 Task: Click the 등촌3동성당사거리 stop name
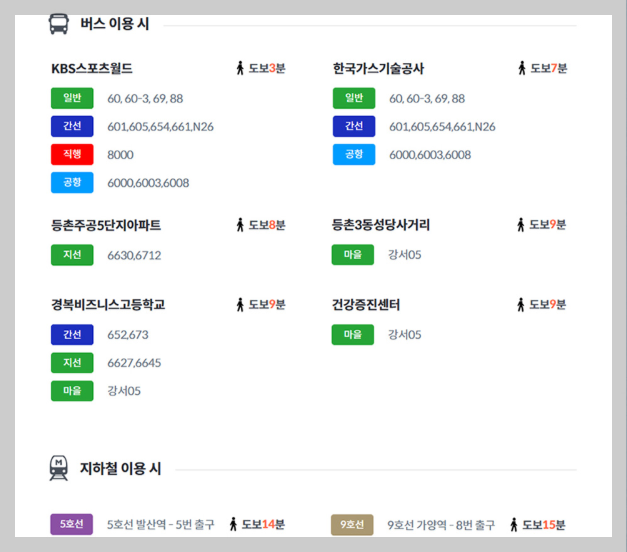[x=381, y=225]
